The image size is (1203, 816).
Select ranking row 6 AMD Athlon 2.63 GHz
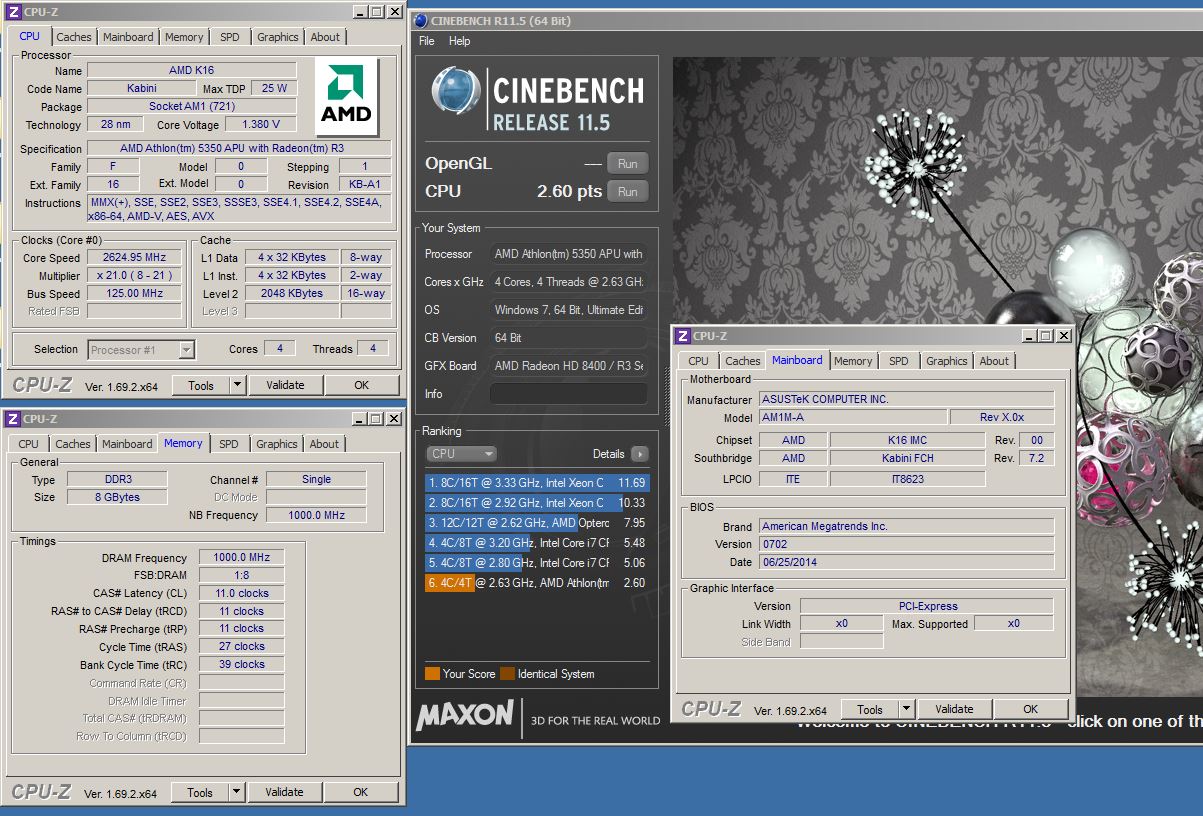537,583
